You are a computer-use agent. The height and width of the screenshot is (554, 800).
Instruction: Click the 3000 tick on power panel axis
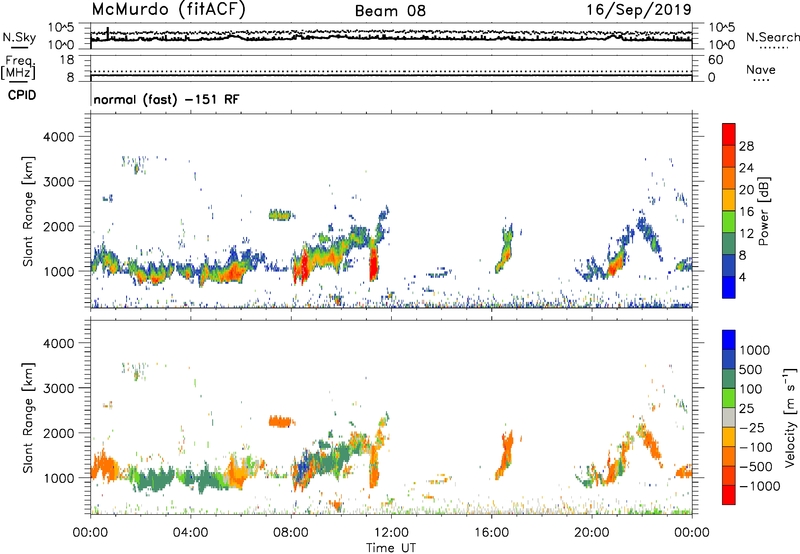[58, 182]
